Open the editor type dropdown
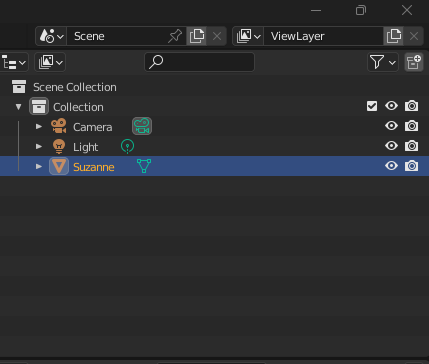 (14, 62)
